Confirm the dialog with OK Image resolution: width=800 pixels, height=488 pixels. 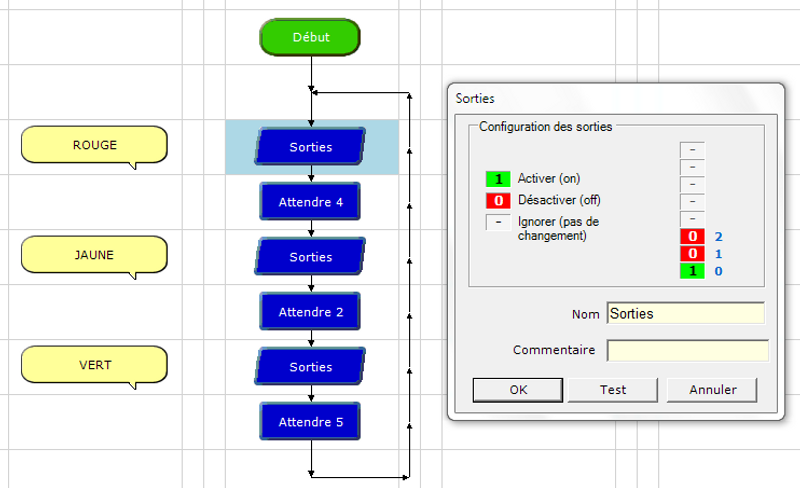pos(518,390)
